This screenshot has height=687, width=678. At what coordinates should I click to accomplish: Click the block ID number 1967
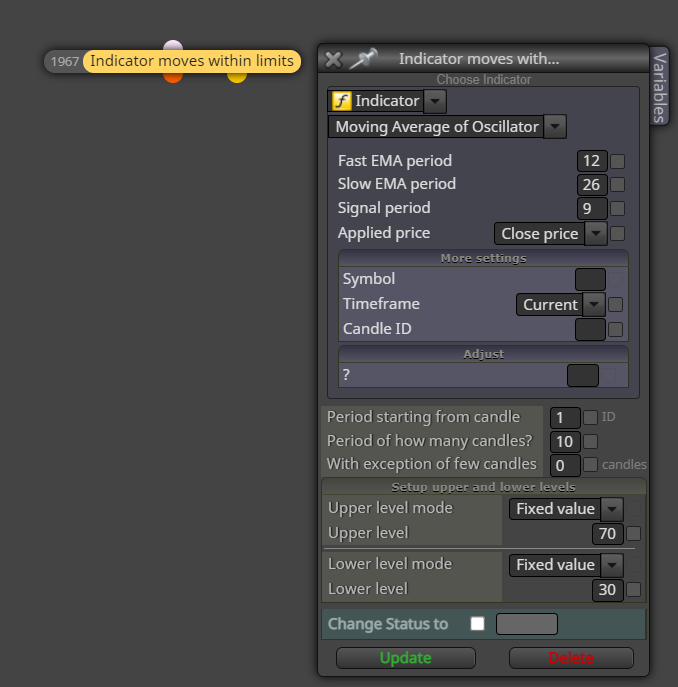pos(64,61)
